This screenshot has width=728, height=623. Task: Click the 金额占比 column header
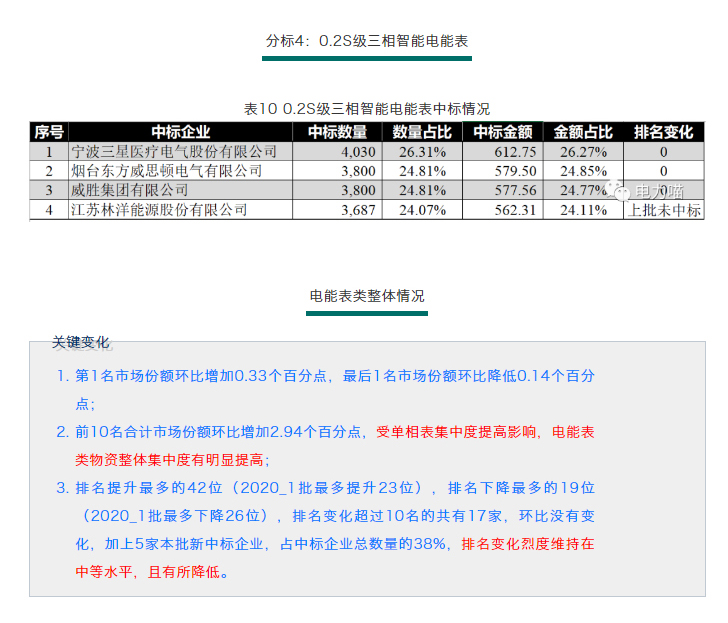point(583,132)
